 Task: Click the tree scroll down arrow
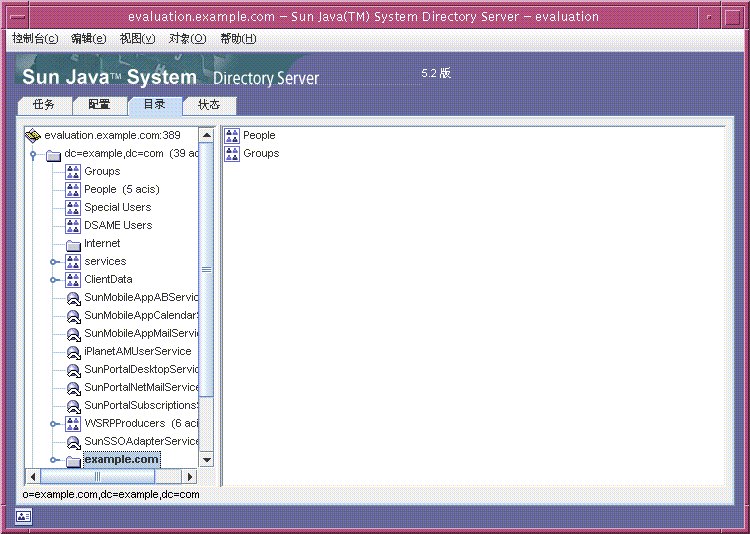(206, 460)
